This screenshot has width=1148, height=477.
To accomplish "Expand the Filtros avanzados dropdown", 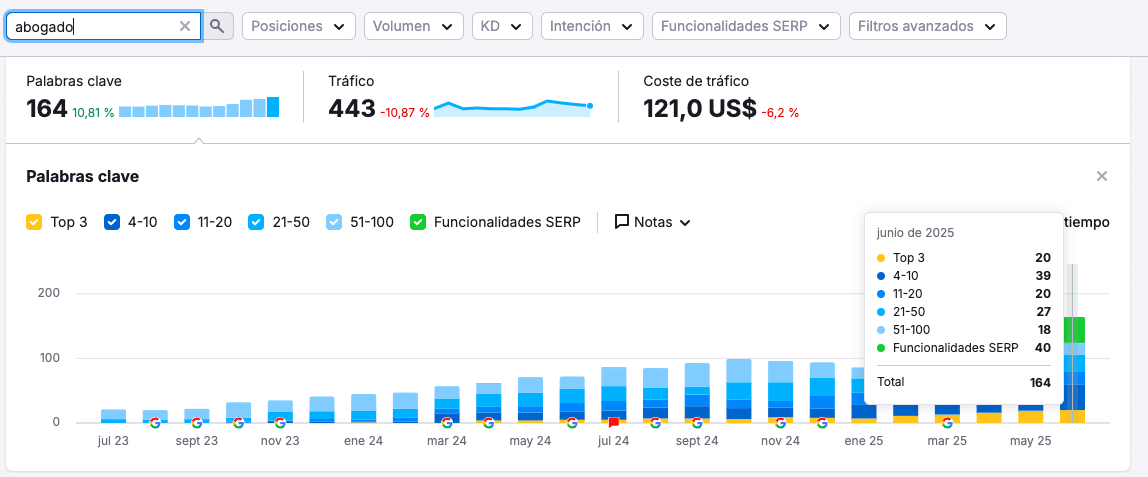I will [928, 26].
